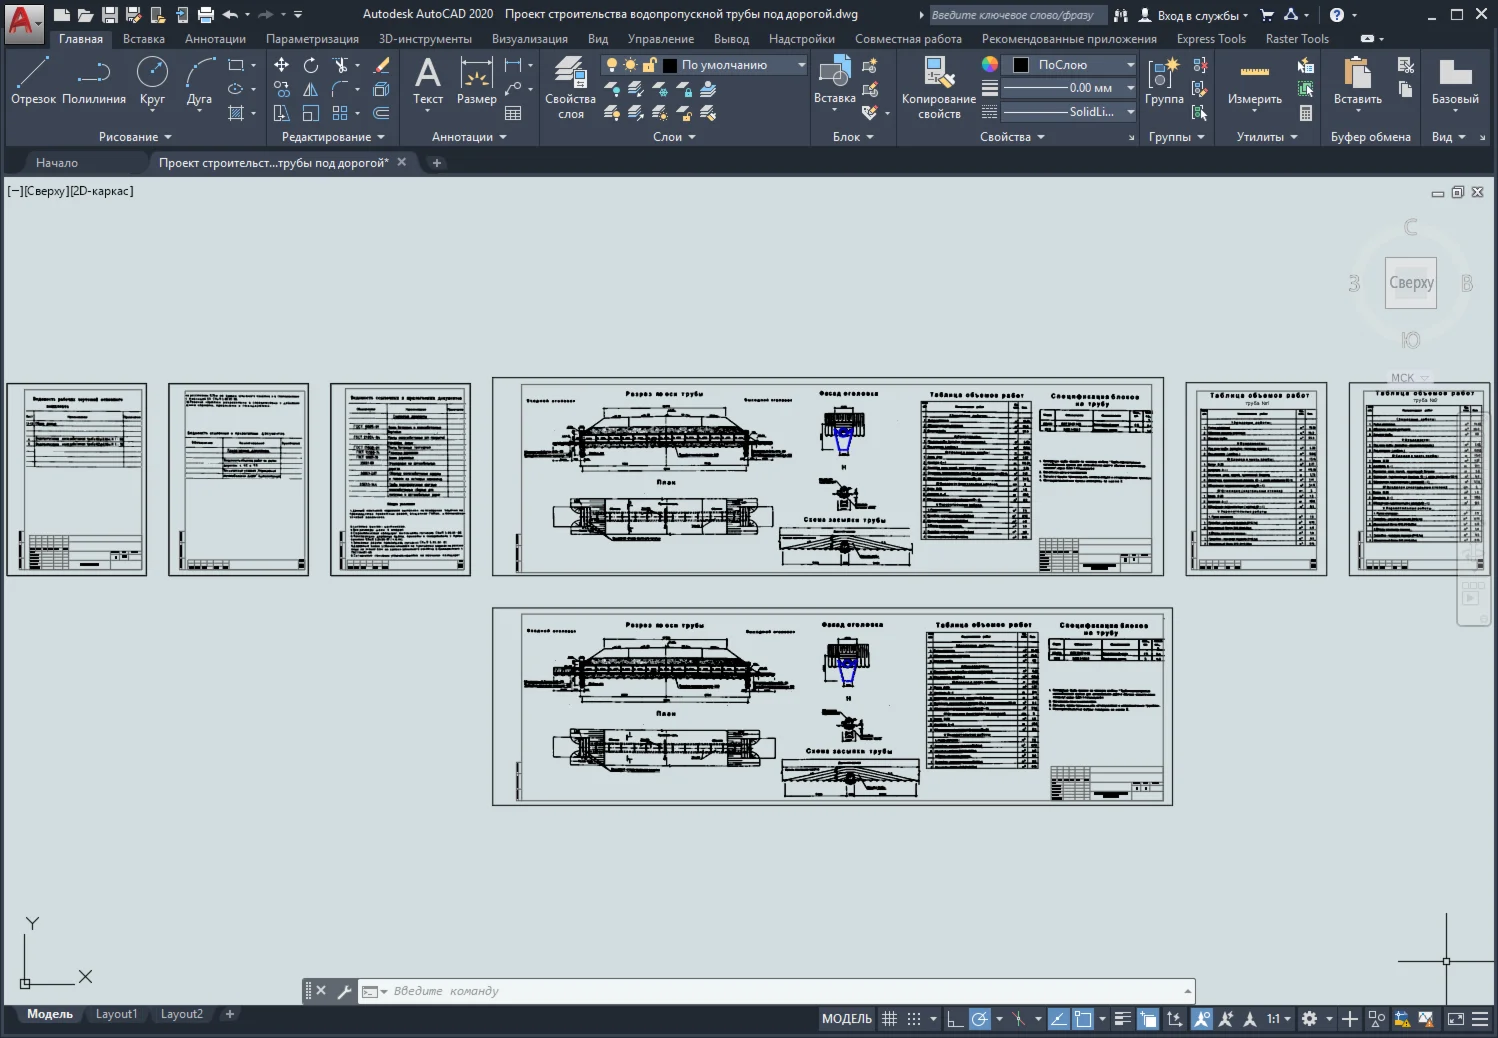Viewport: 1498px width, 1038px height.
Task: Insert a table from Аннотации panel
Action: pyautogui.click(x=513, y=113)
